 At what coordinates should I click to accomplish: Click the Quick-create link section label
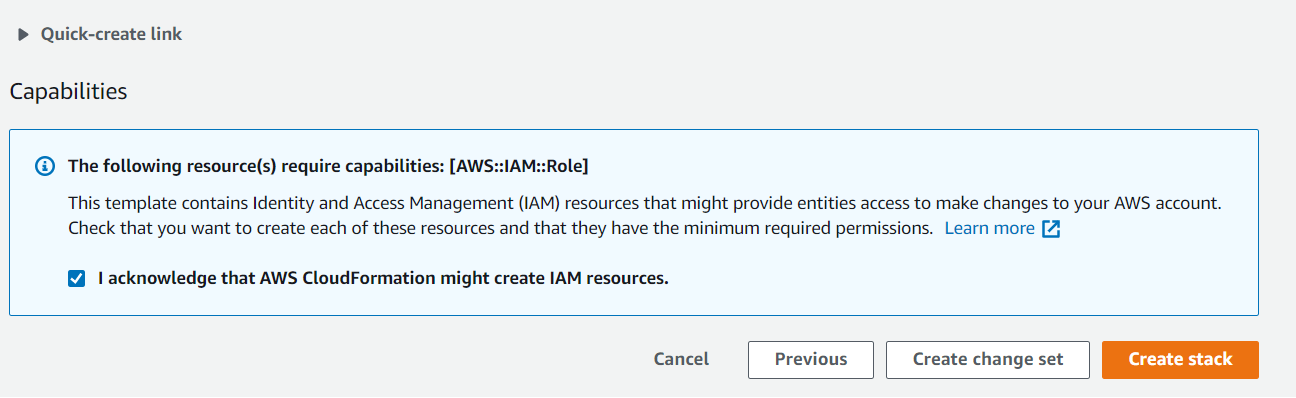click(111, 34)
